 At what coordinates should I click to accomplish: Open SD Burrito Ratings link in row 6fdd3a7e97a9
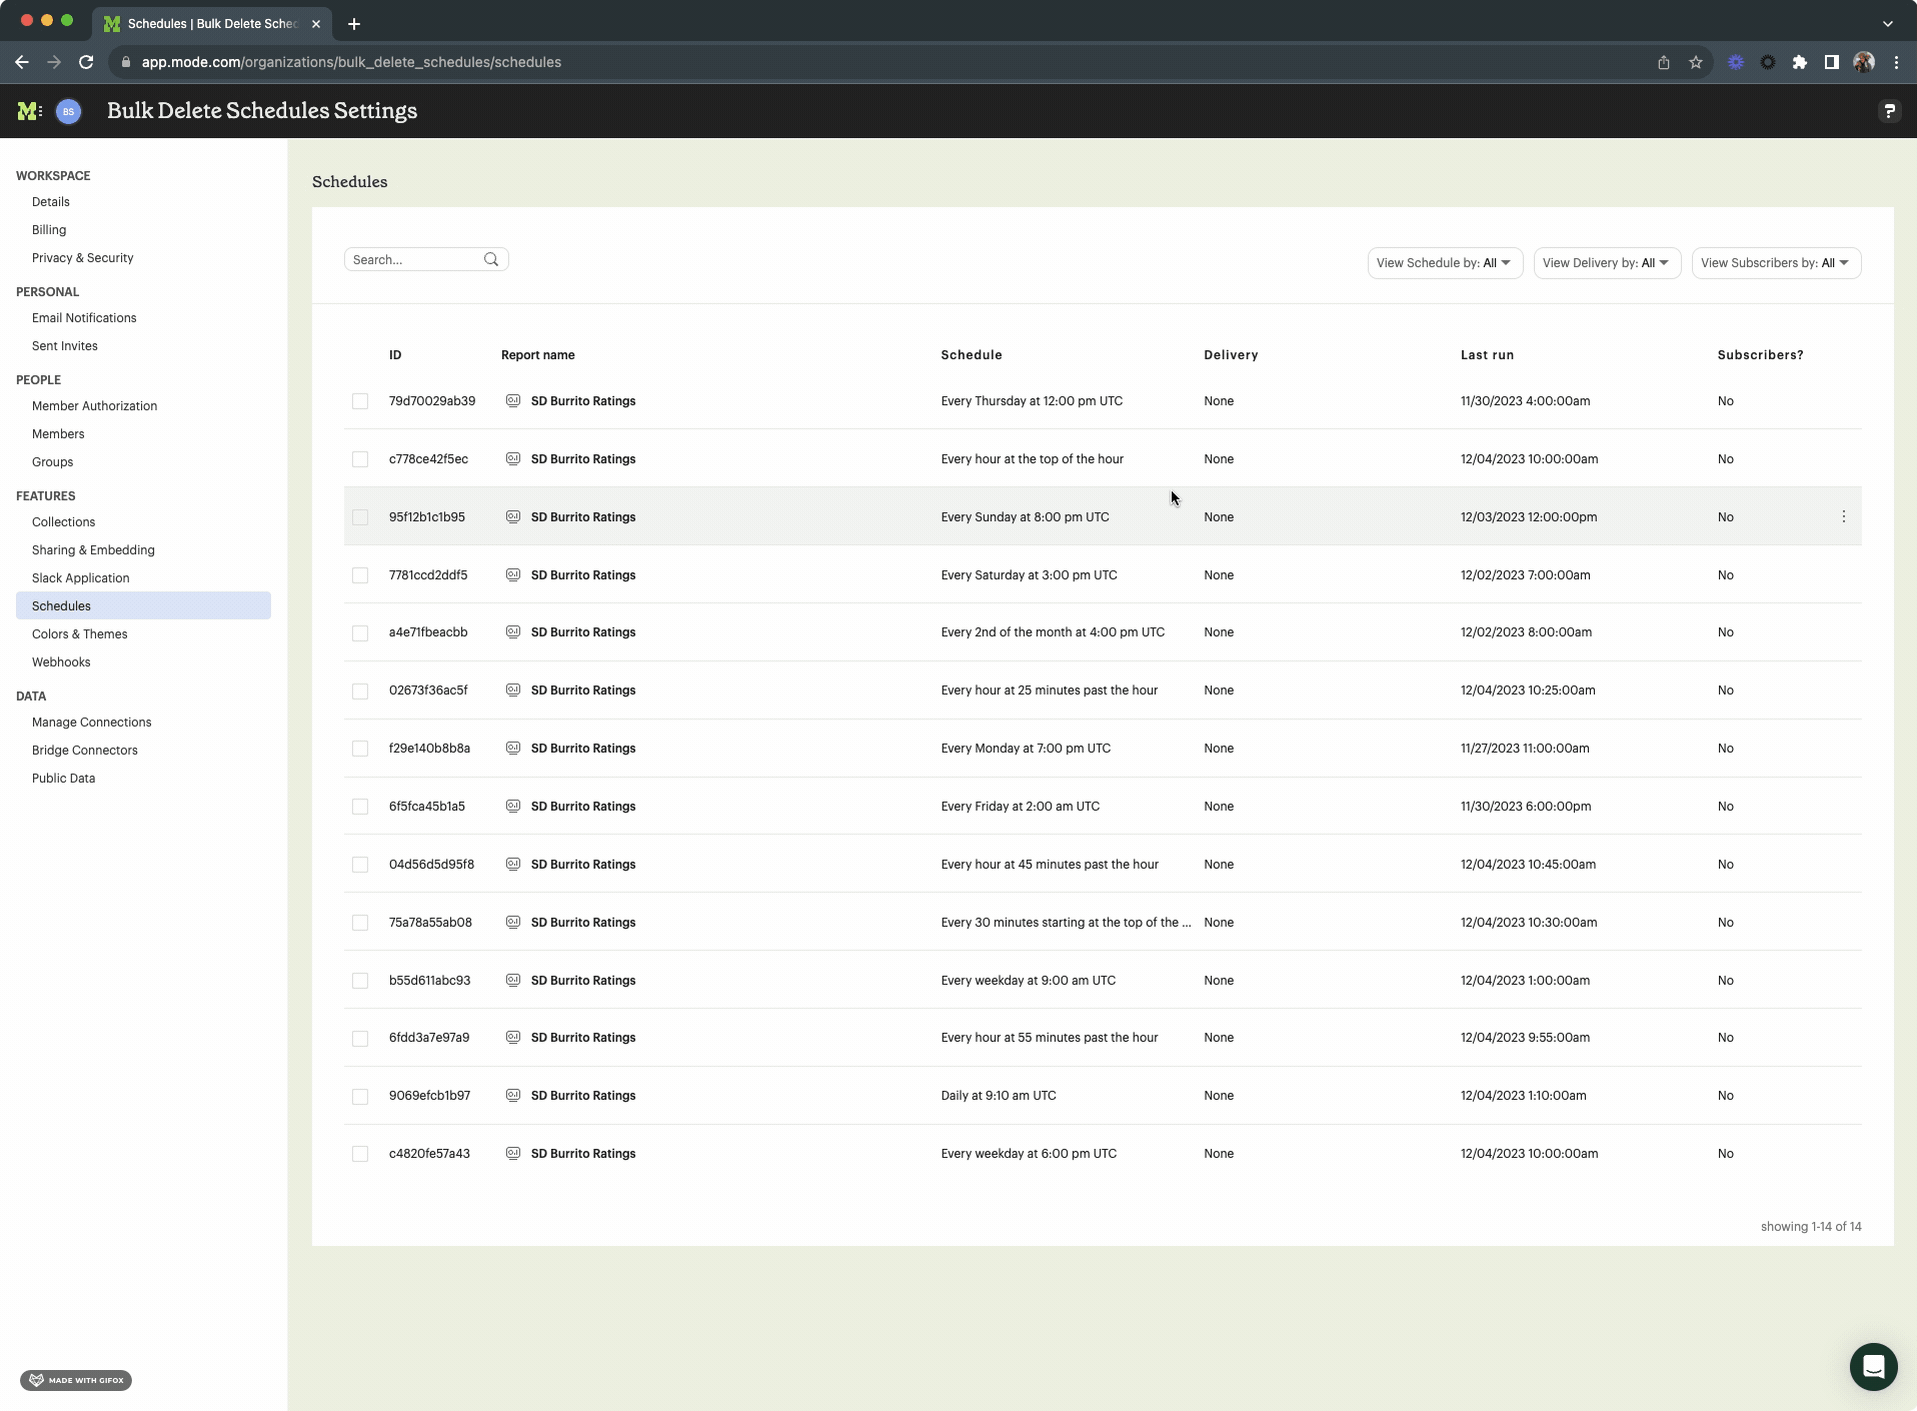click(583, 1037)
